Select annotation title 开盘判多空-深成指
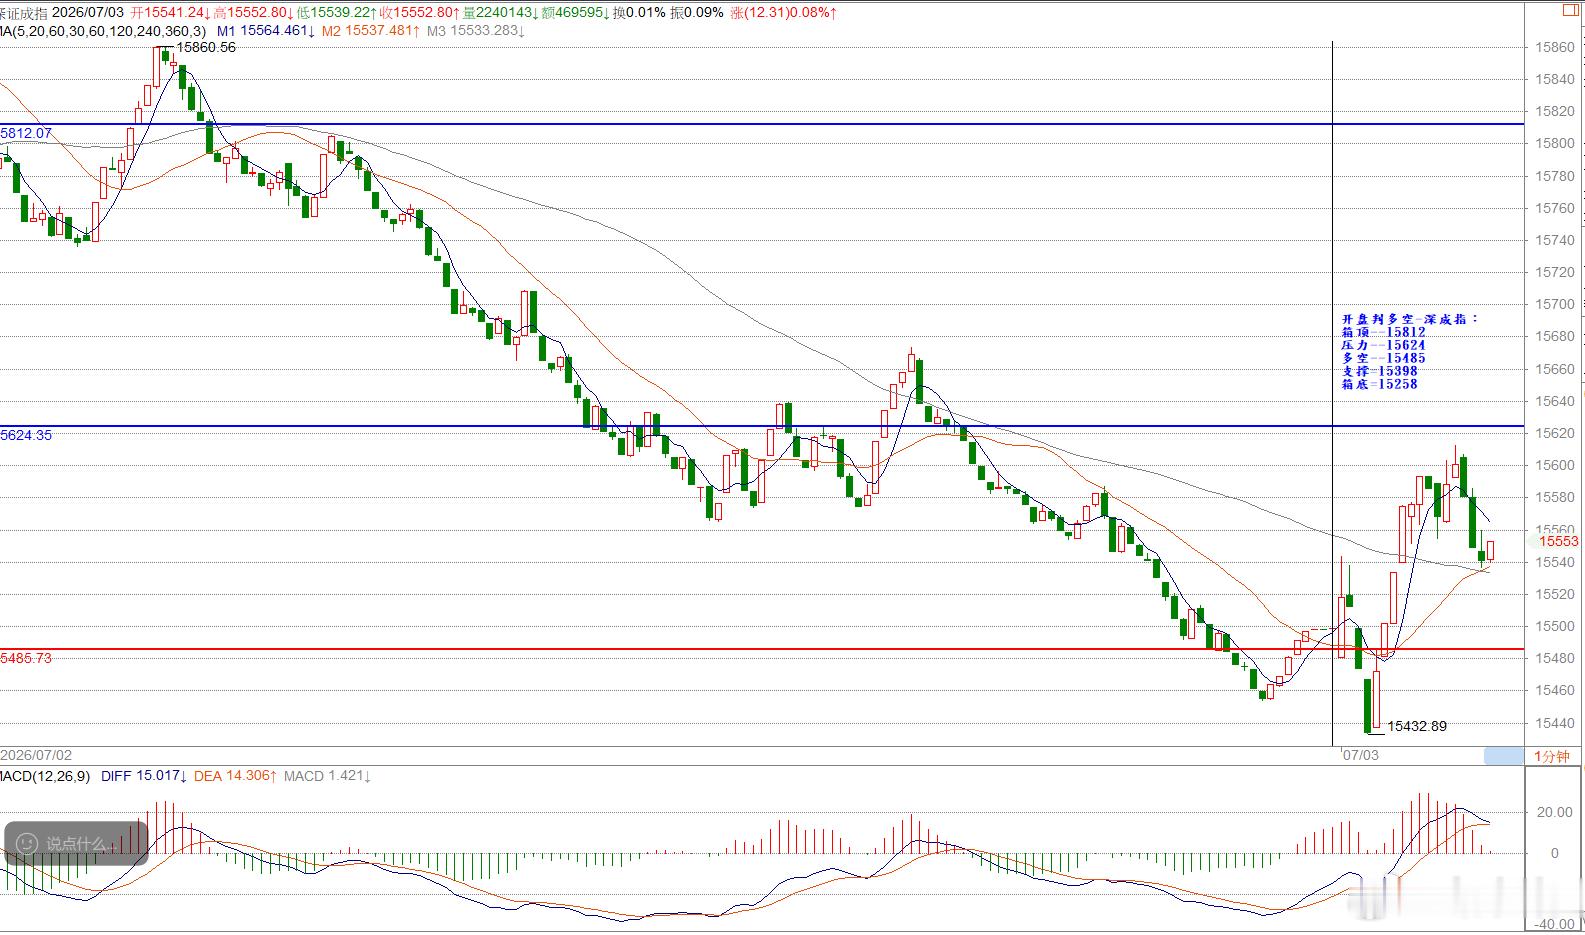 pyautogui.click(x=1410, y=319)
